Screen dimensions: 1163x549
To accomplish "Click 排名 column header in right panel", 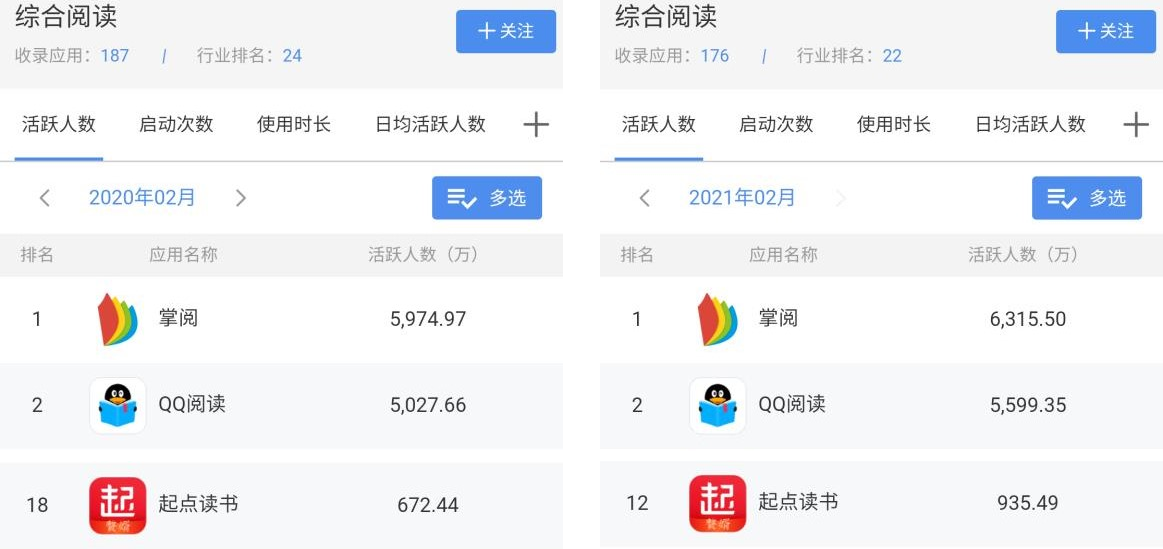I will 637,255.
